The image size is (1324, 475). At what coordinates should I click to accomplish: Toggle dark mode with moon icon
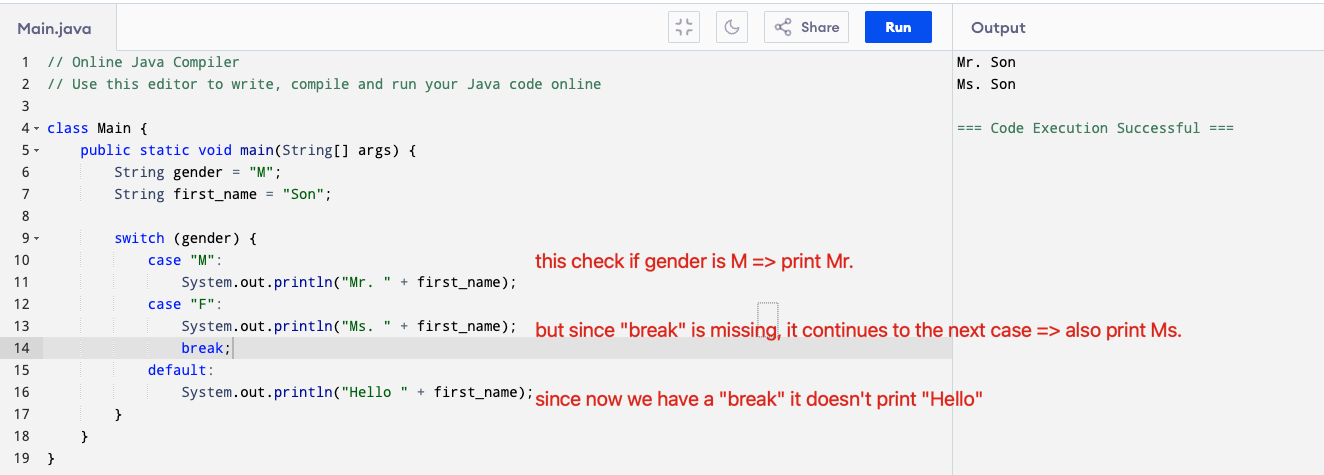[x=732, y=28]
